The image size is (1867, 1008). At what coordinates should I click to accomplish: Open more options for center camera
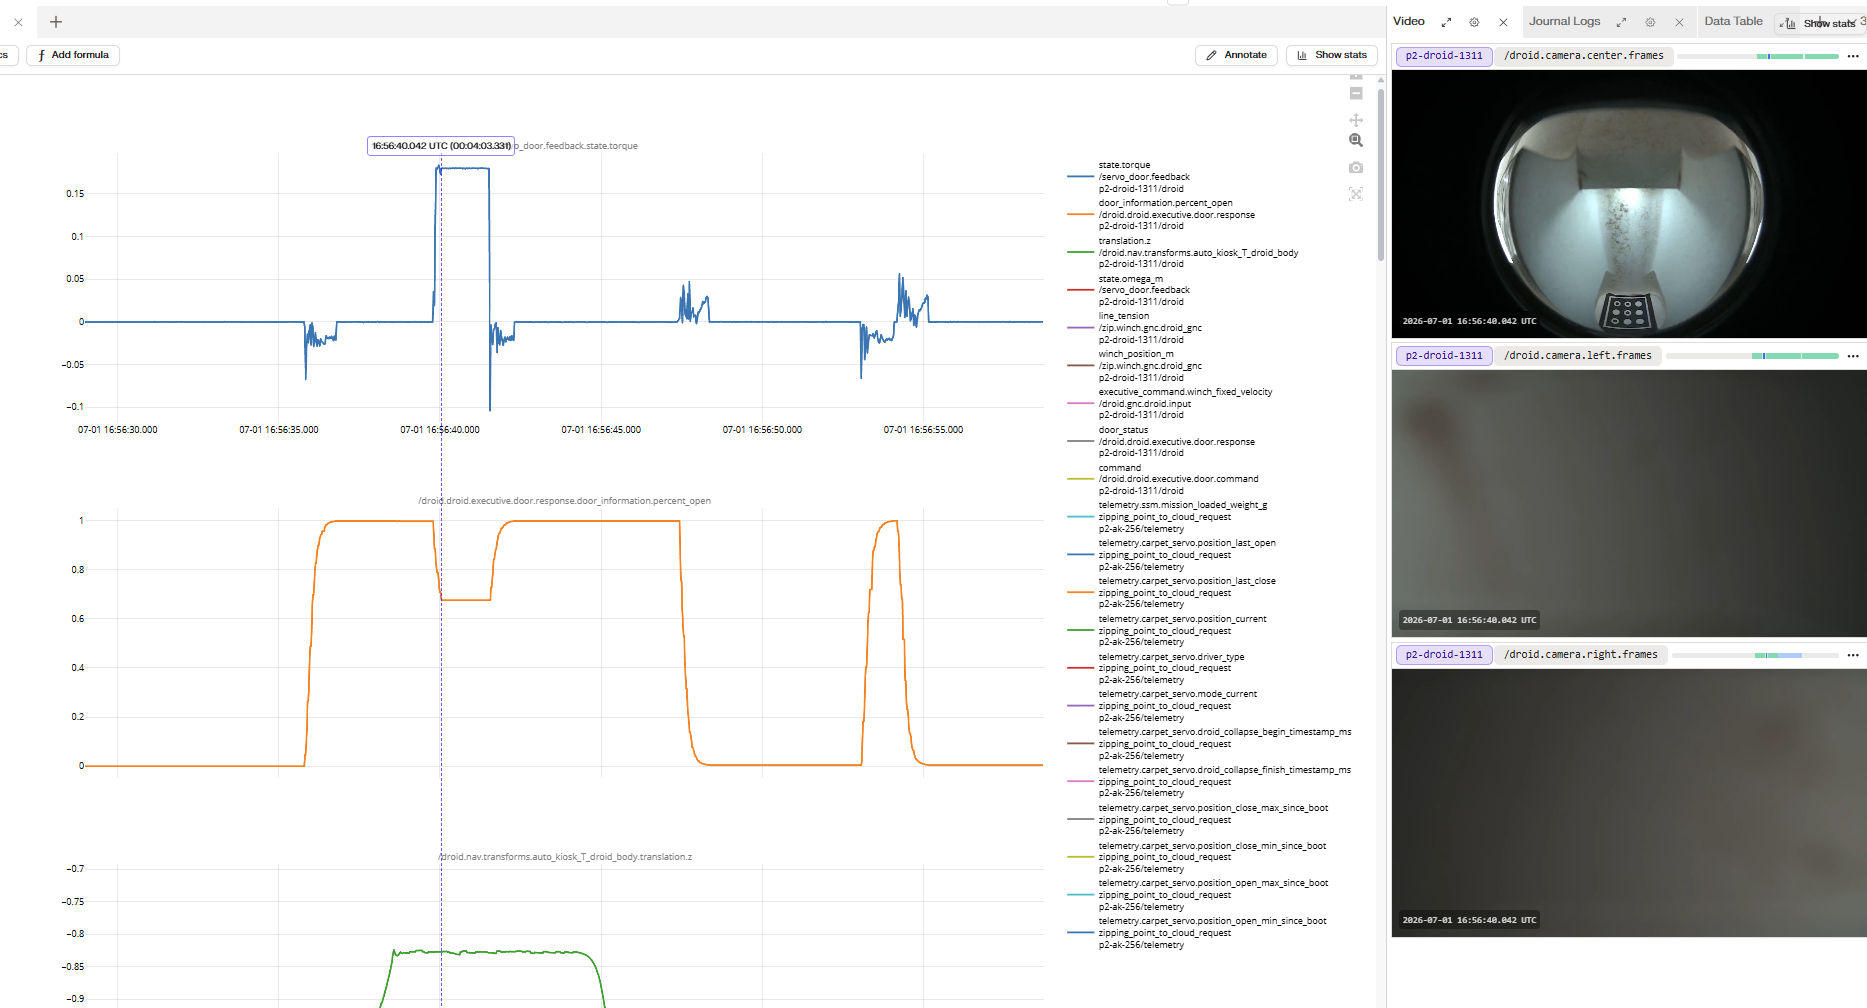coord(1853,56)
